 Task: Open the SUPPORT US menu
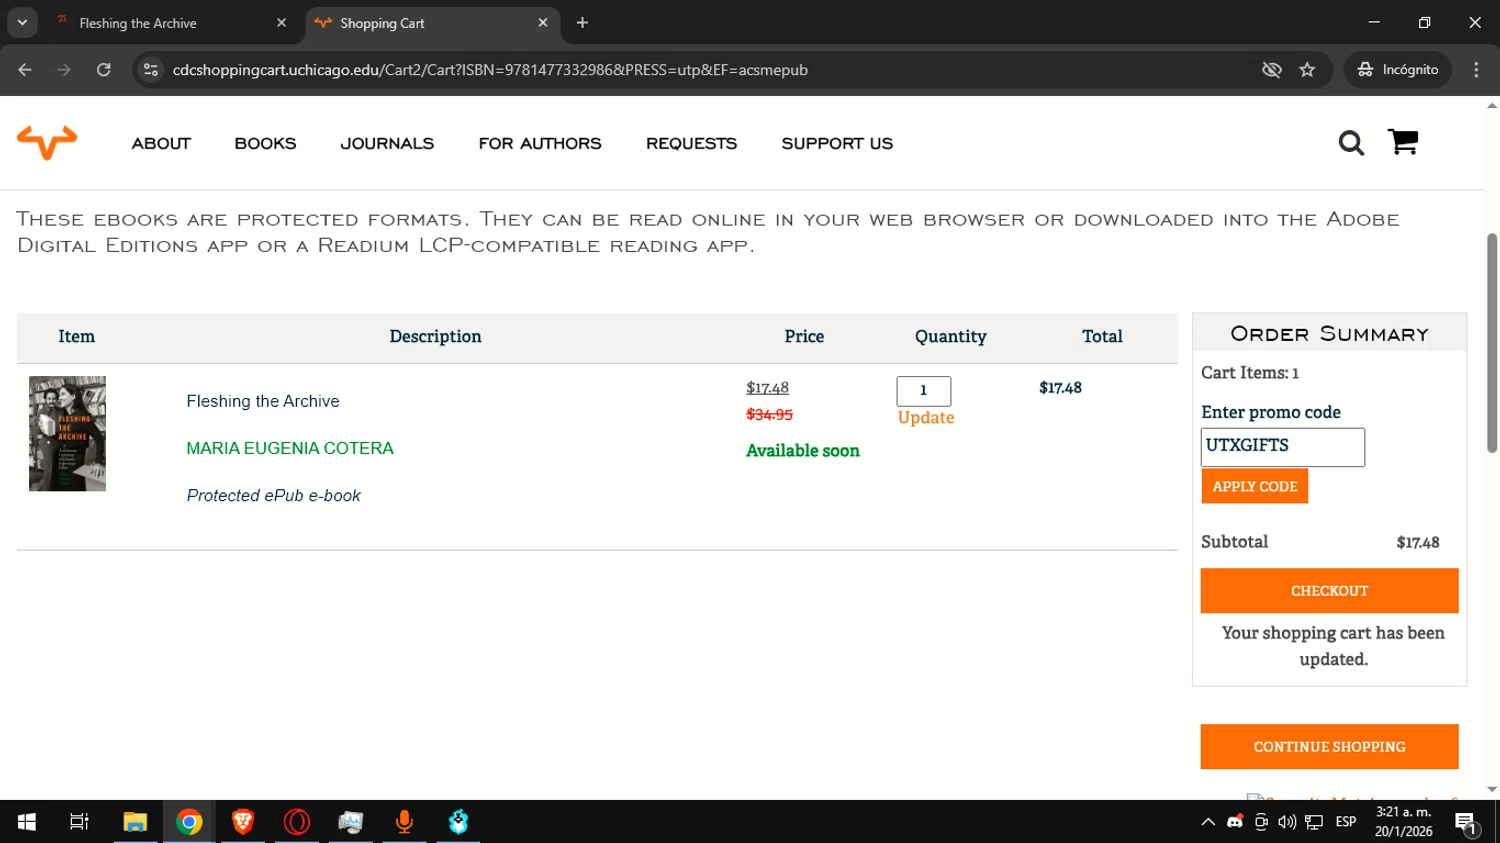(837, 144)
